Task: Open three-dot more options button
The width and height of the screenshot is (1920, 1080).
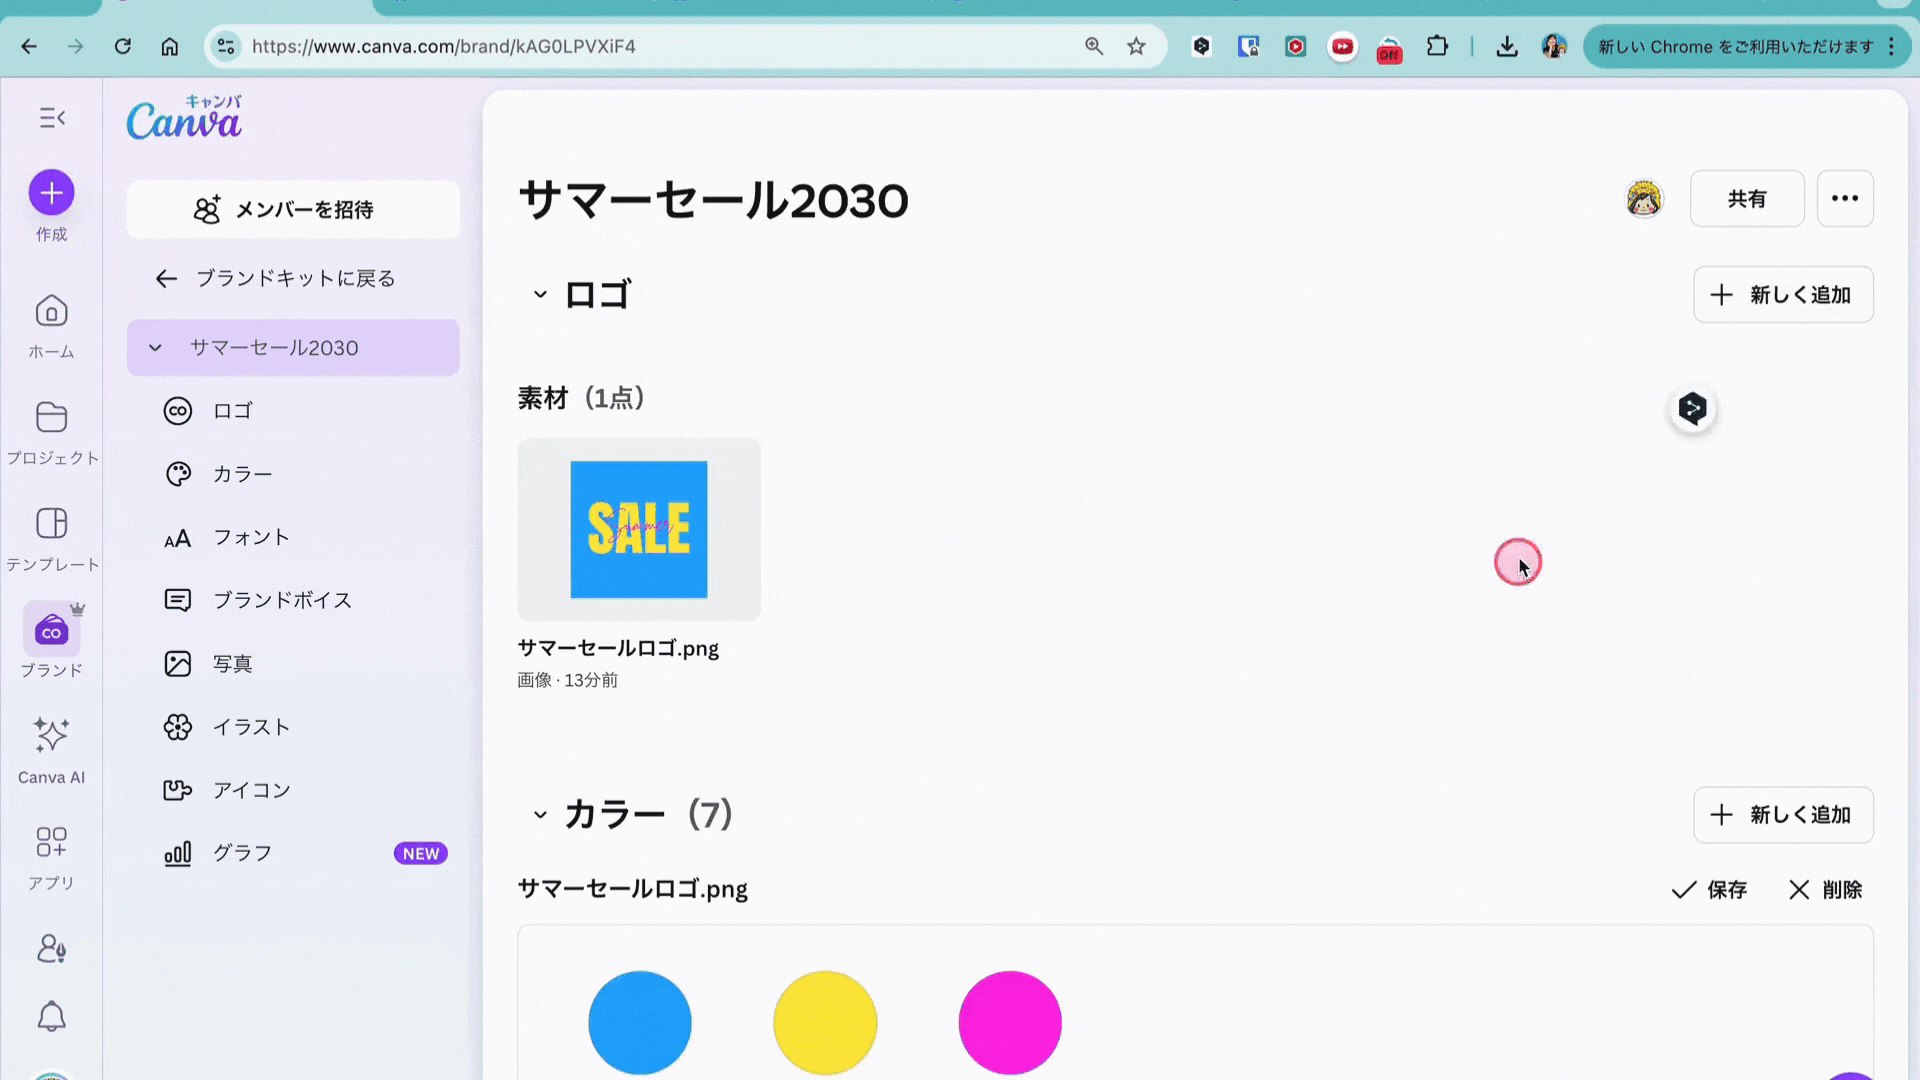Action: [1844, 199]
